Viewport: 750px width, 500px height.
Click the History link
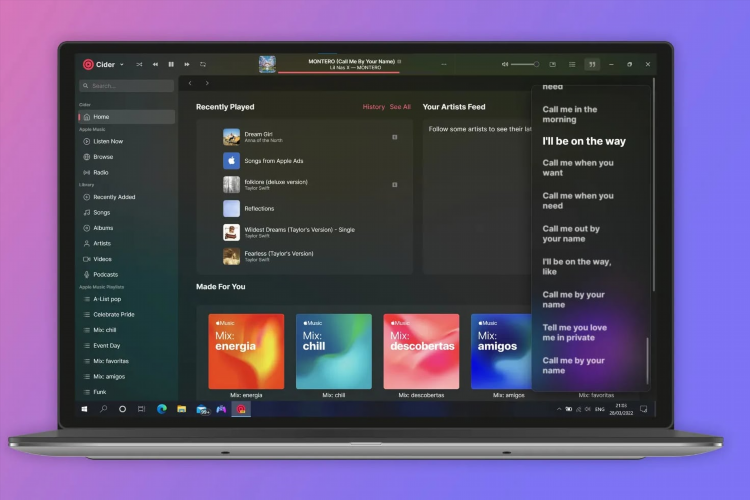[374, 107]
